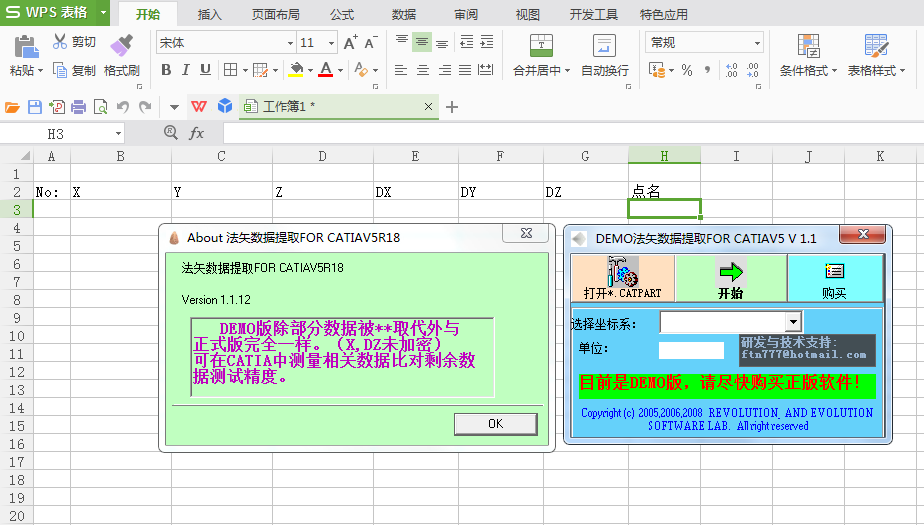The image size is (924, 525).
Task: Select the Format Painter brush
Action: [x=121, y=45]
